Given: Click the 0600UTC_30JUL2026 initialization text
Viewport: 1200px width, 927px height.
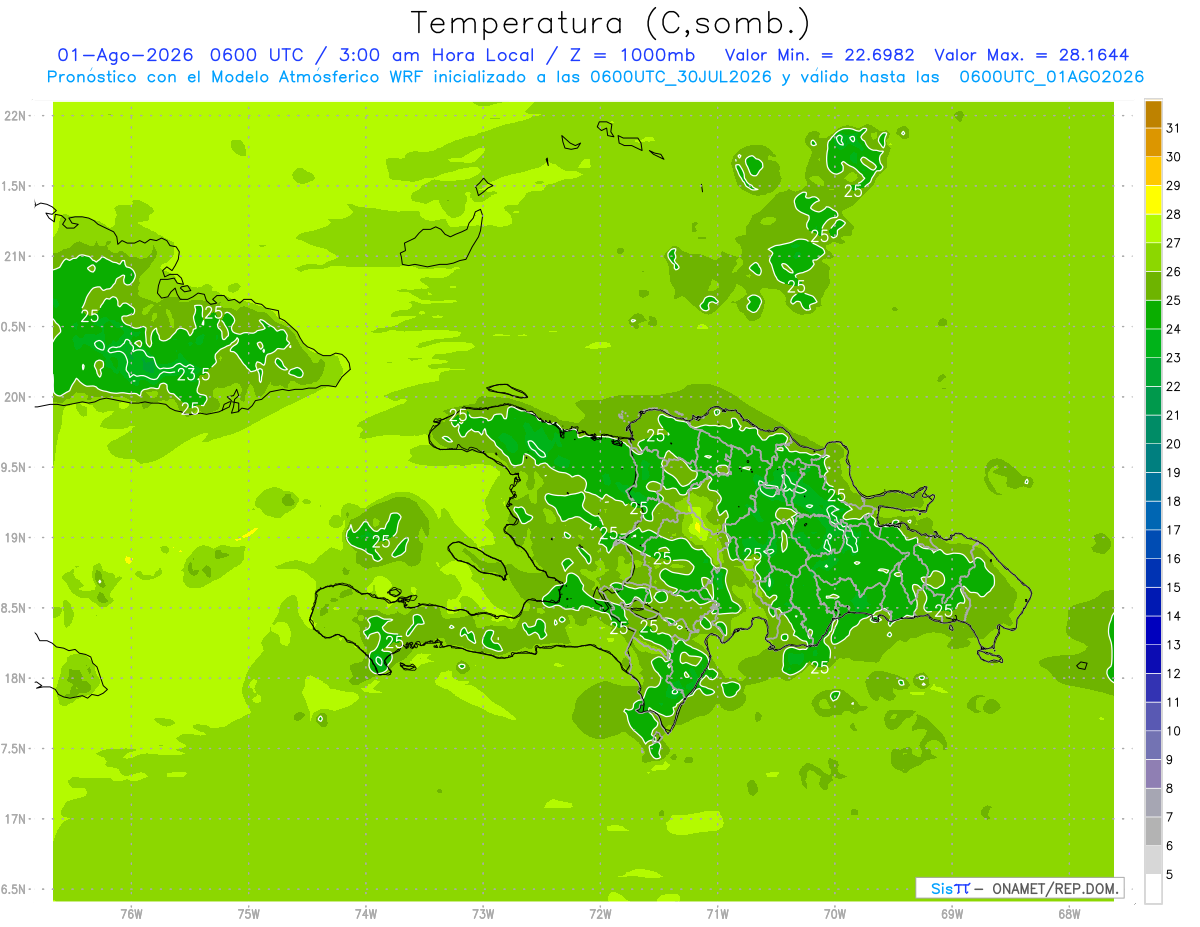Looking at the screenshot, I should [x=681, y=77].
